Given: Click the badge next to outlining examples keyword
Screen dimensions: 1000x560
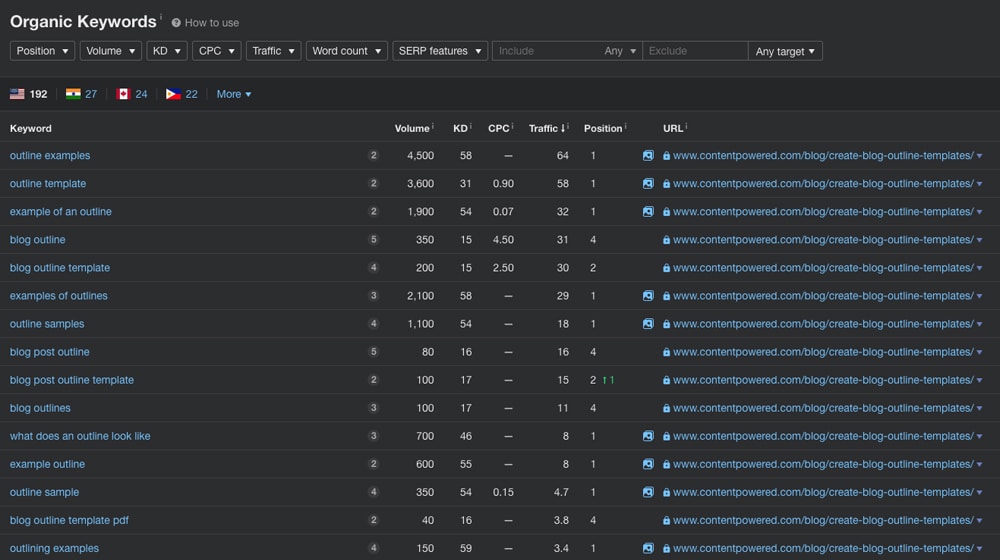Looking at the screenshot, I should 373,548.
